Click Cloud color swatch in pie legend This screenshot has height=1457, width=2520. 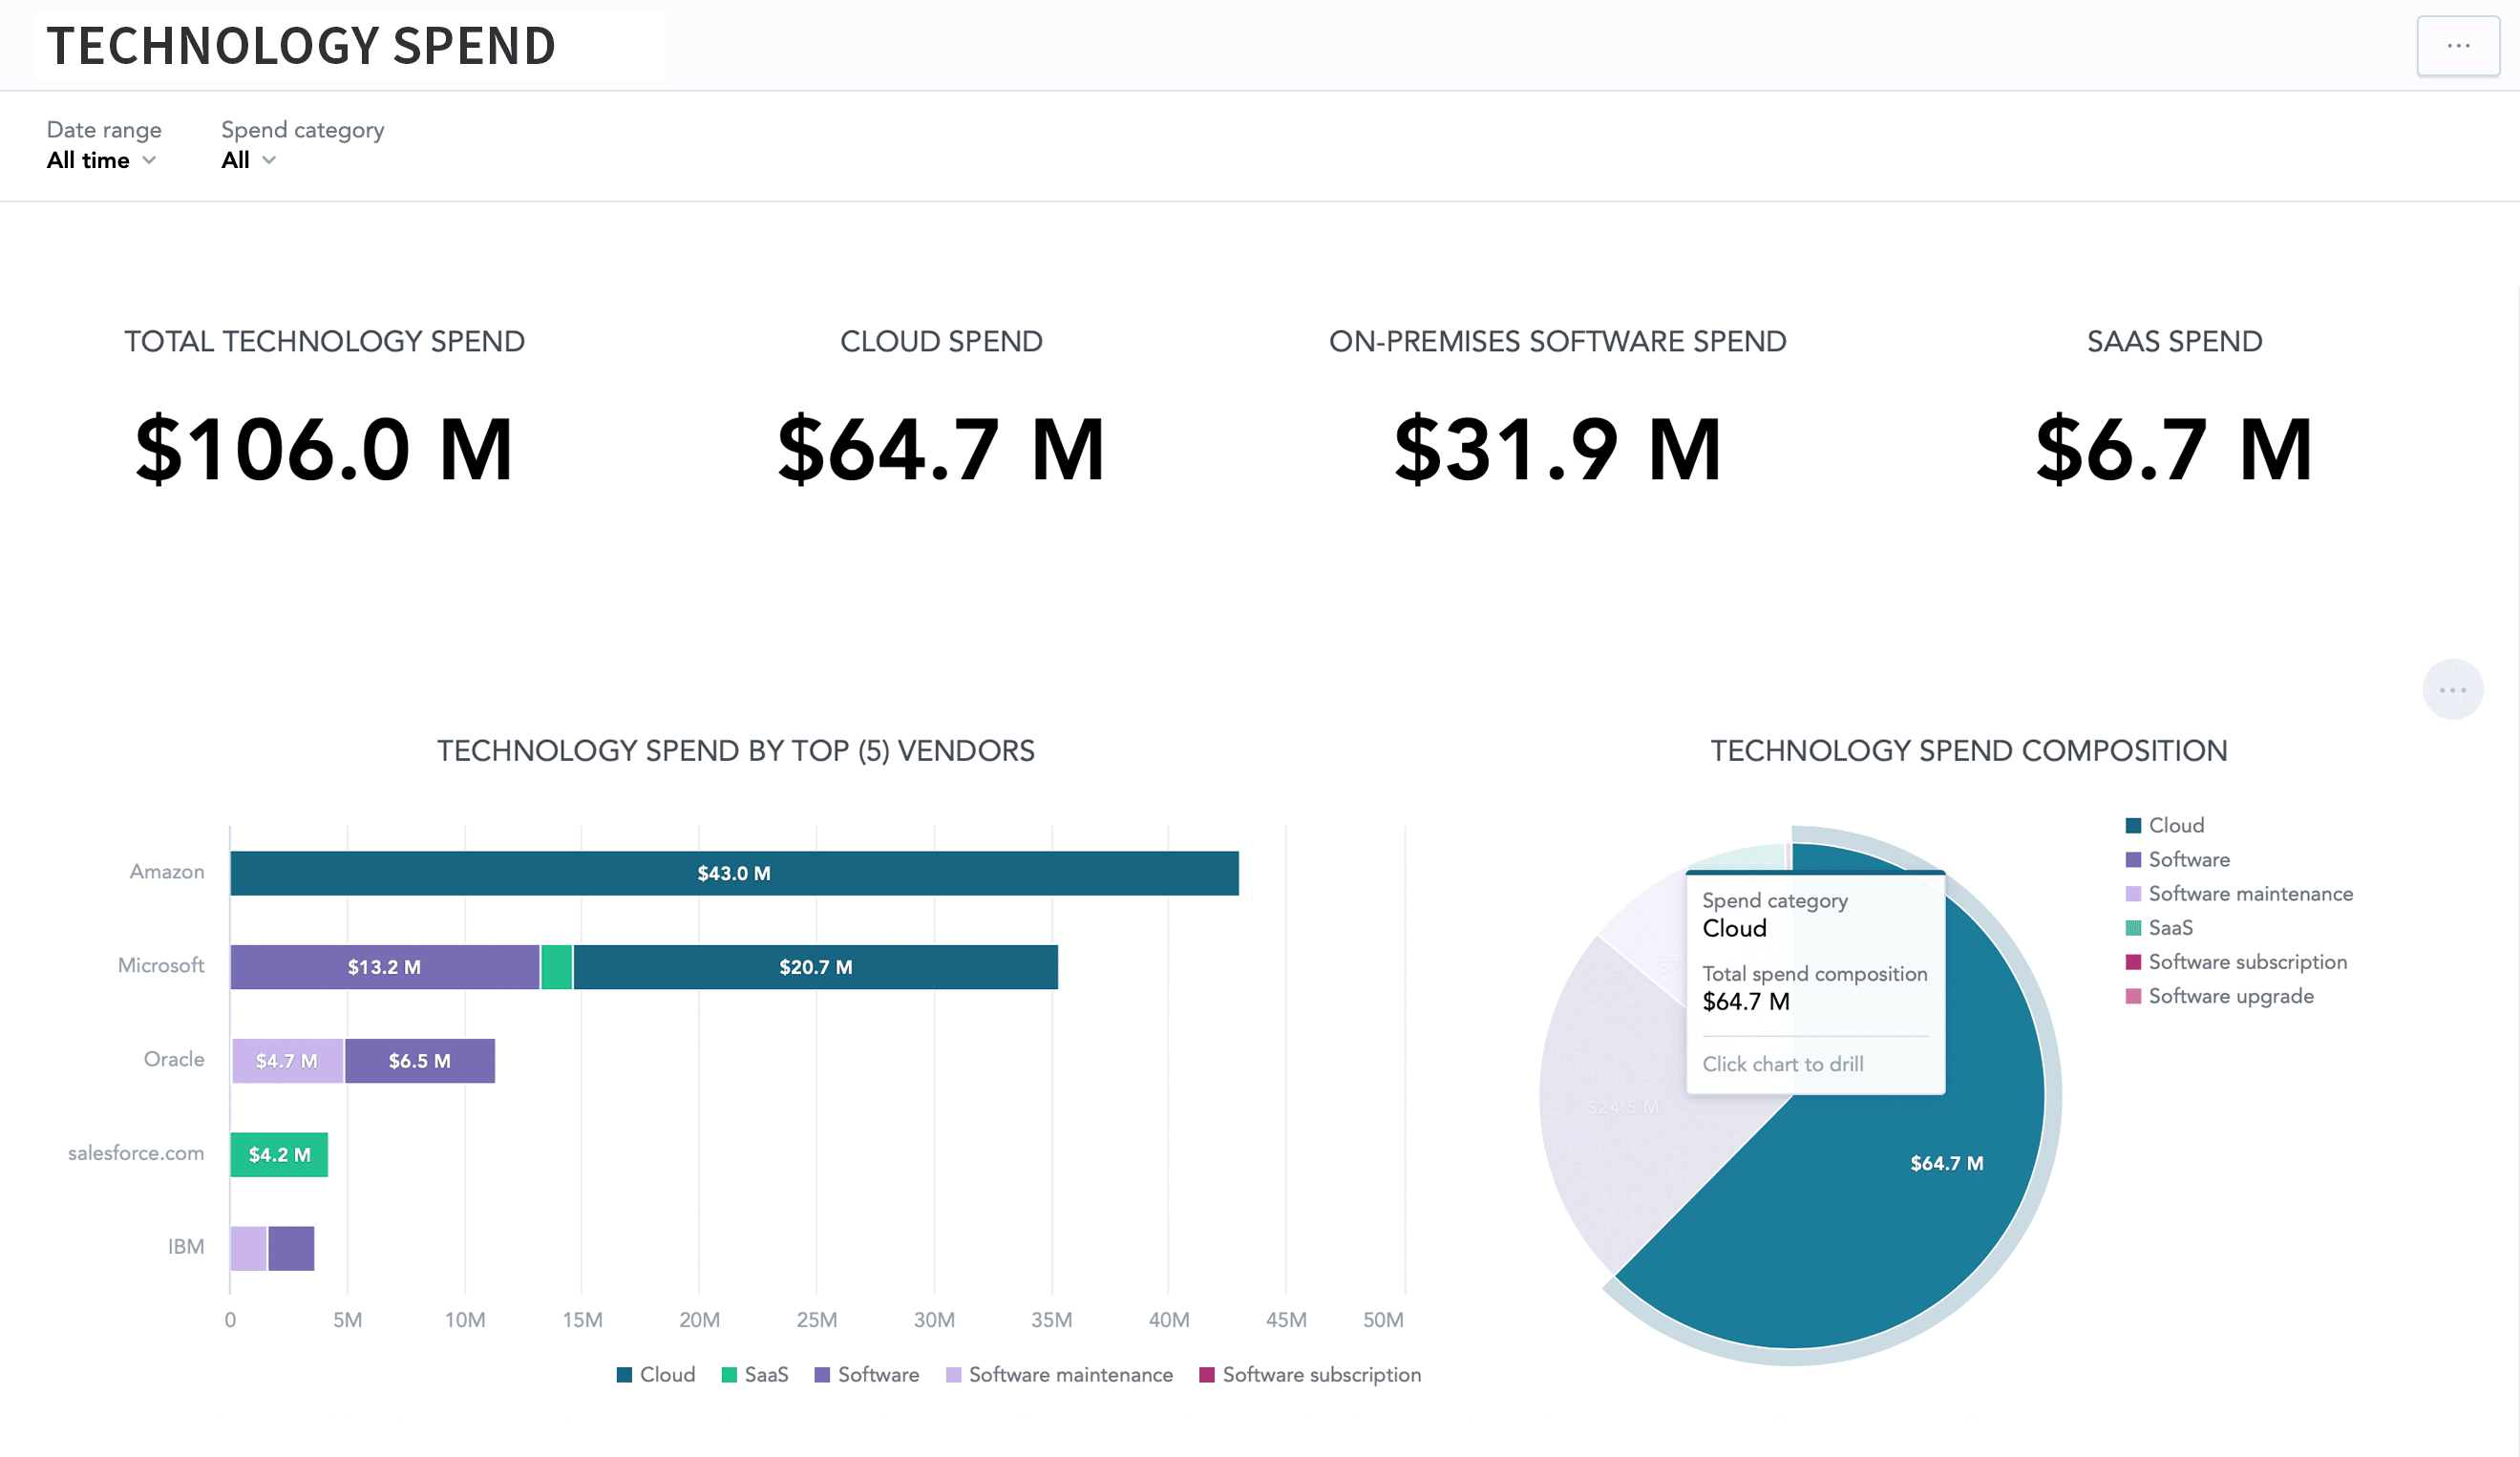click(2132, 826)
